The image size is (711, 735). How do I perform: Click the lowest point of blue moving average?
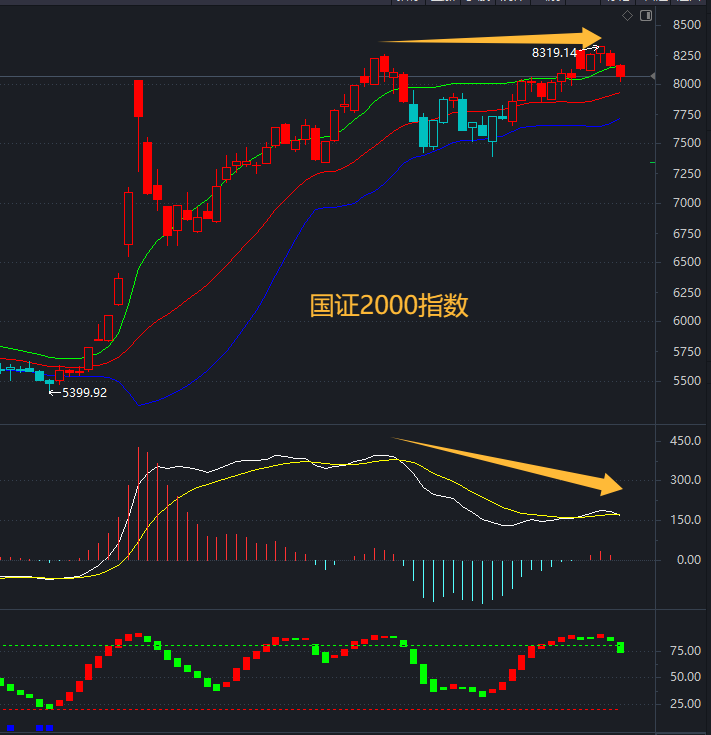click(142, 404)
